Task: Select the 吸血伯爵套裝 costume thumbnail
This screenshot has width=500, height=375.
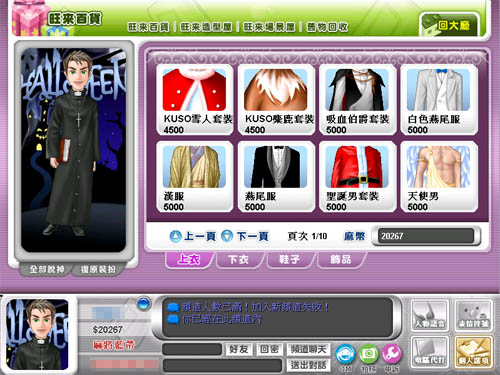Action: tap(357, 100)
